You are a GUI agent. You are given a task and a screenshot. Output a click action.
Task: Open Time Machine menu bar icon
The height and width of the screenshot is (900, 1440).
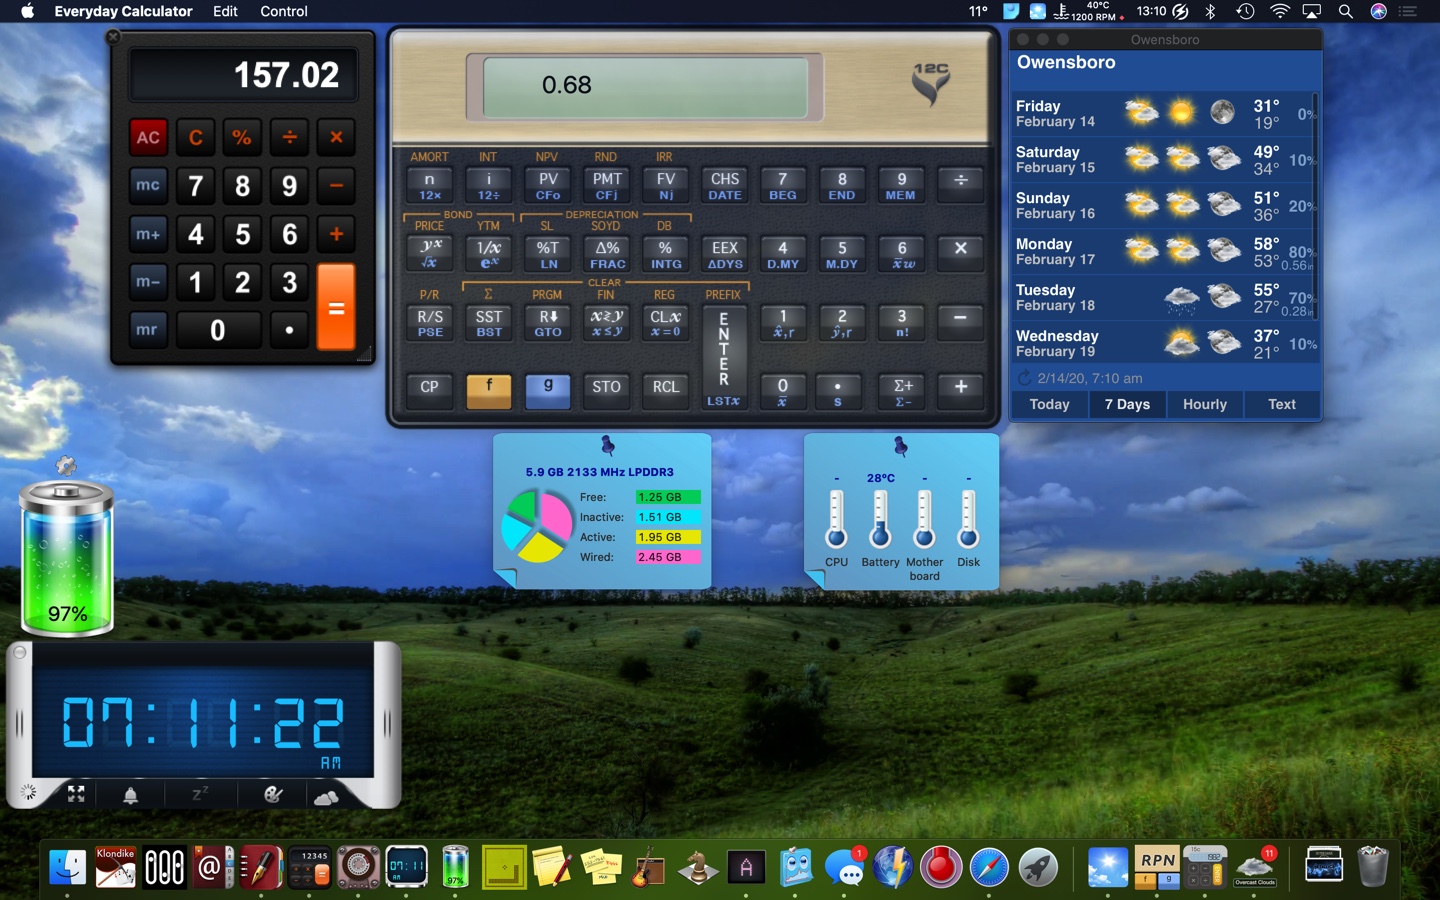1245,11
